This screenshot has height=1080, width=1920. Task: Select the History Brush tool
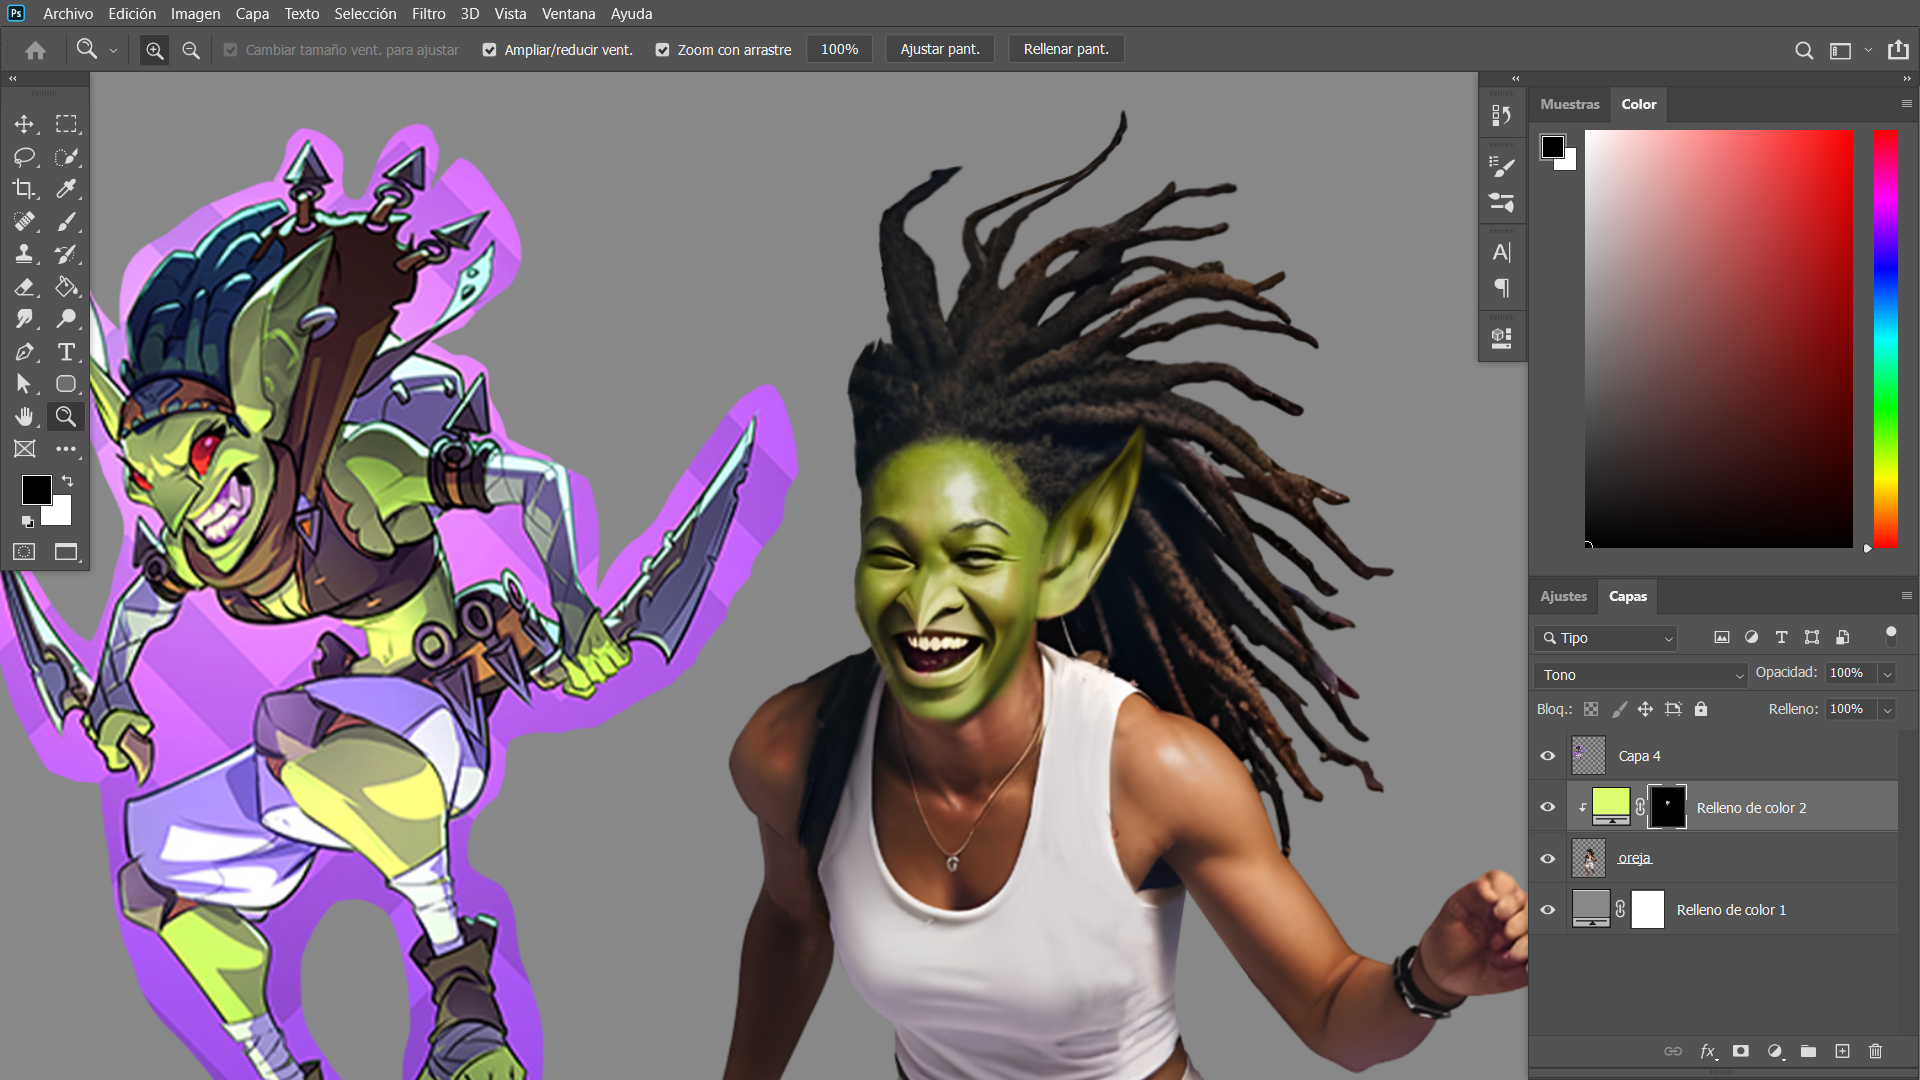click(x=66, y=254)
